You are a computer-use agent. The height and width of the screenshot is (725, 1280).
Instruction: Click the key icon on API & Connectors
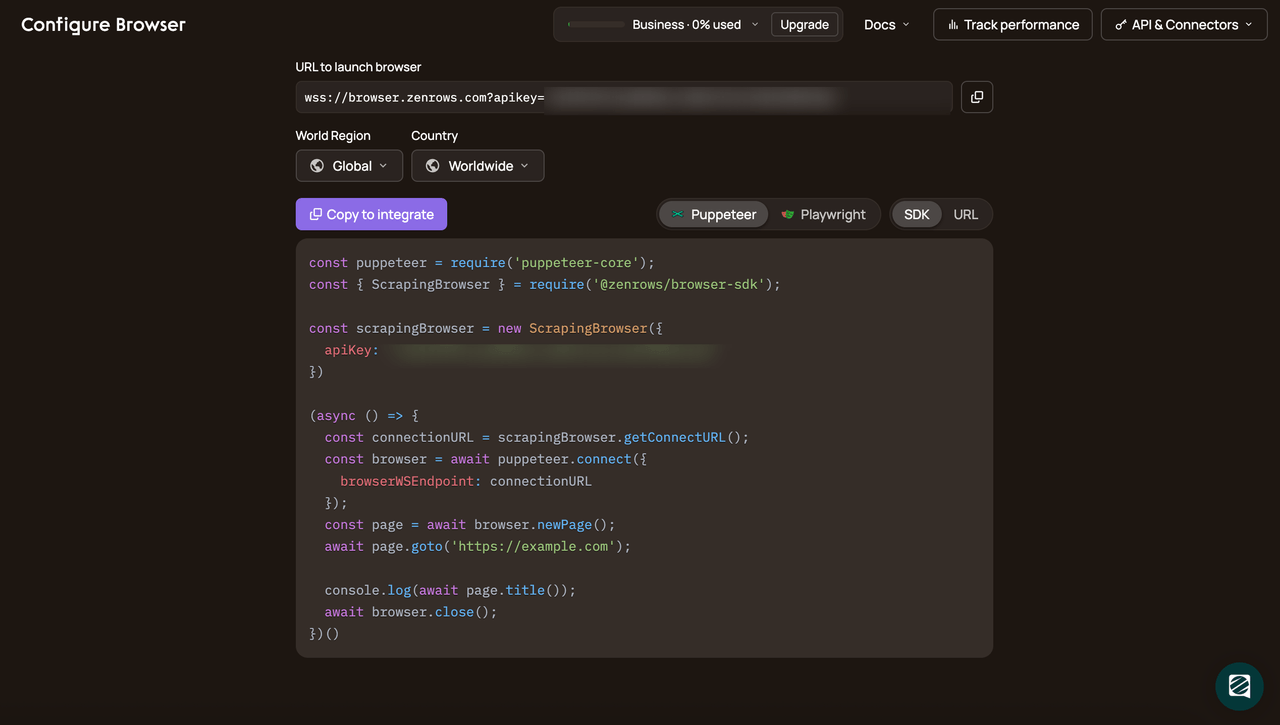point(1121,25)
